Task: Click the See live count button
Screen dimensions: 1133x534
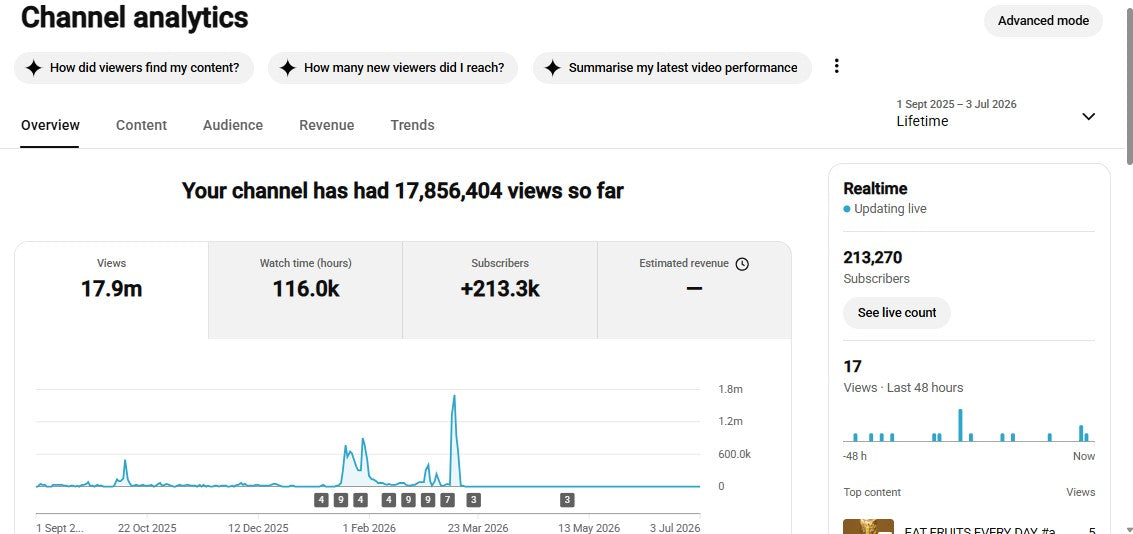Action: pyautogui.click(x=897, y=313)
